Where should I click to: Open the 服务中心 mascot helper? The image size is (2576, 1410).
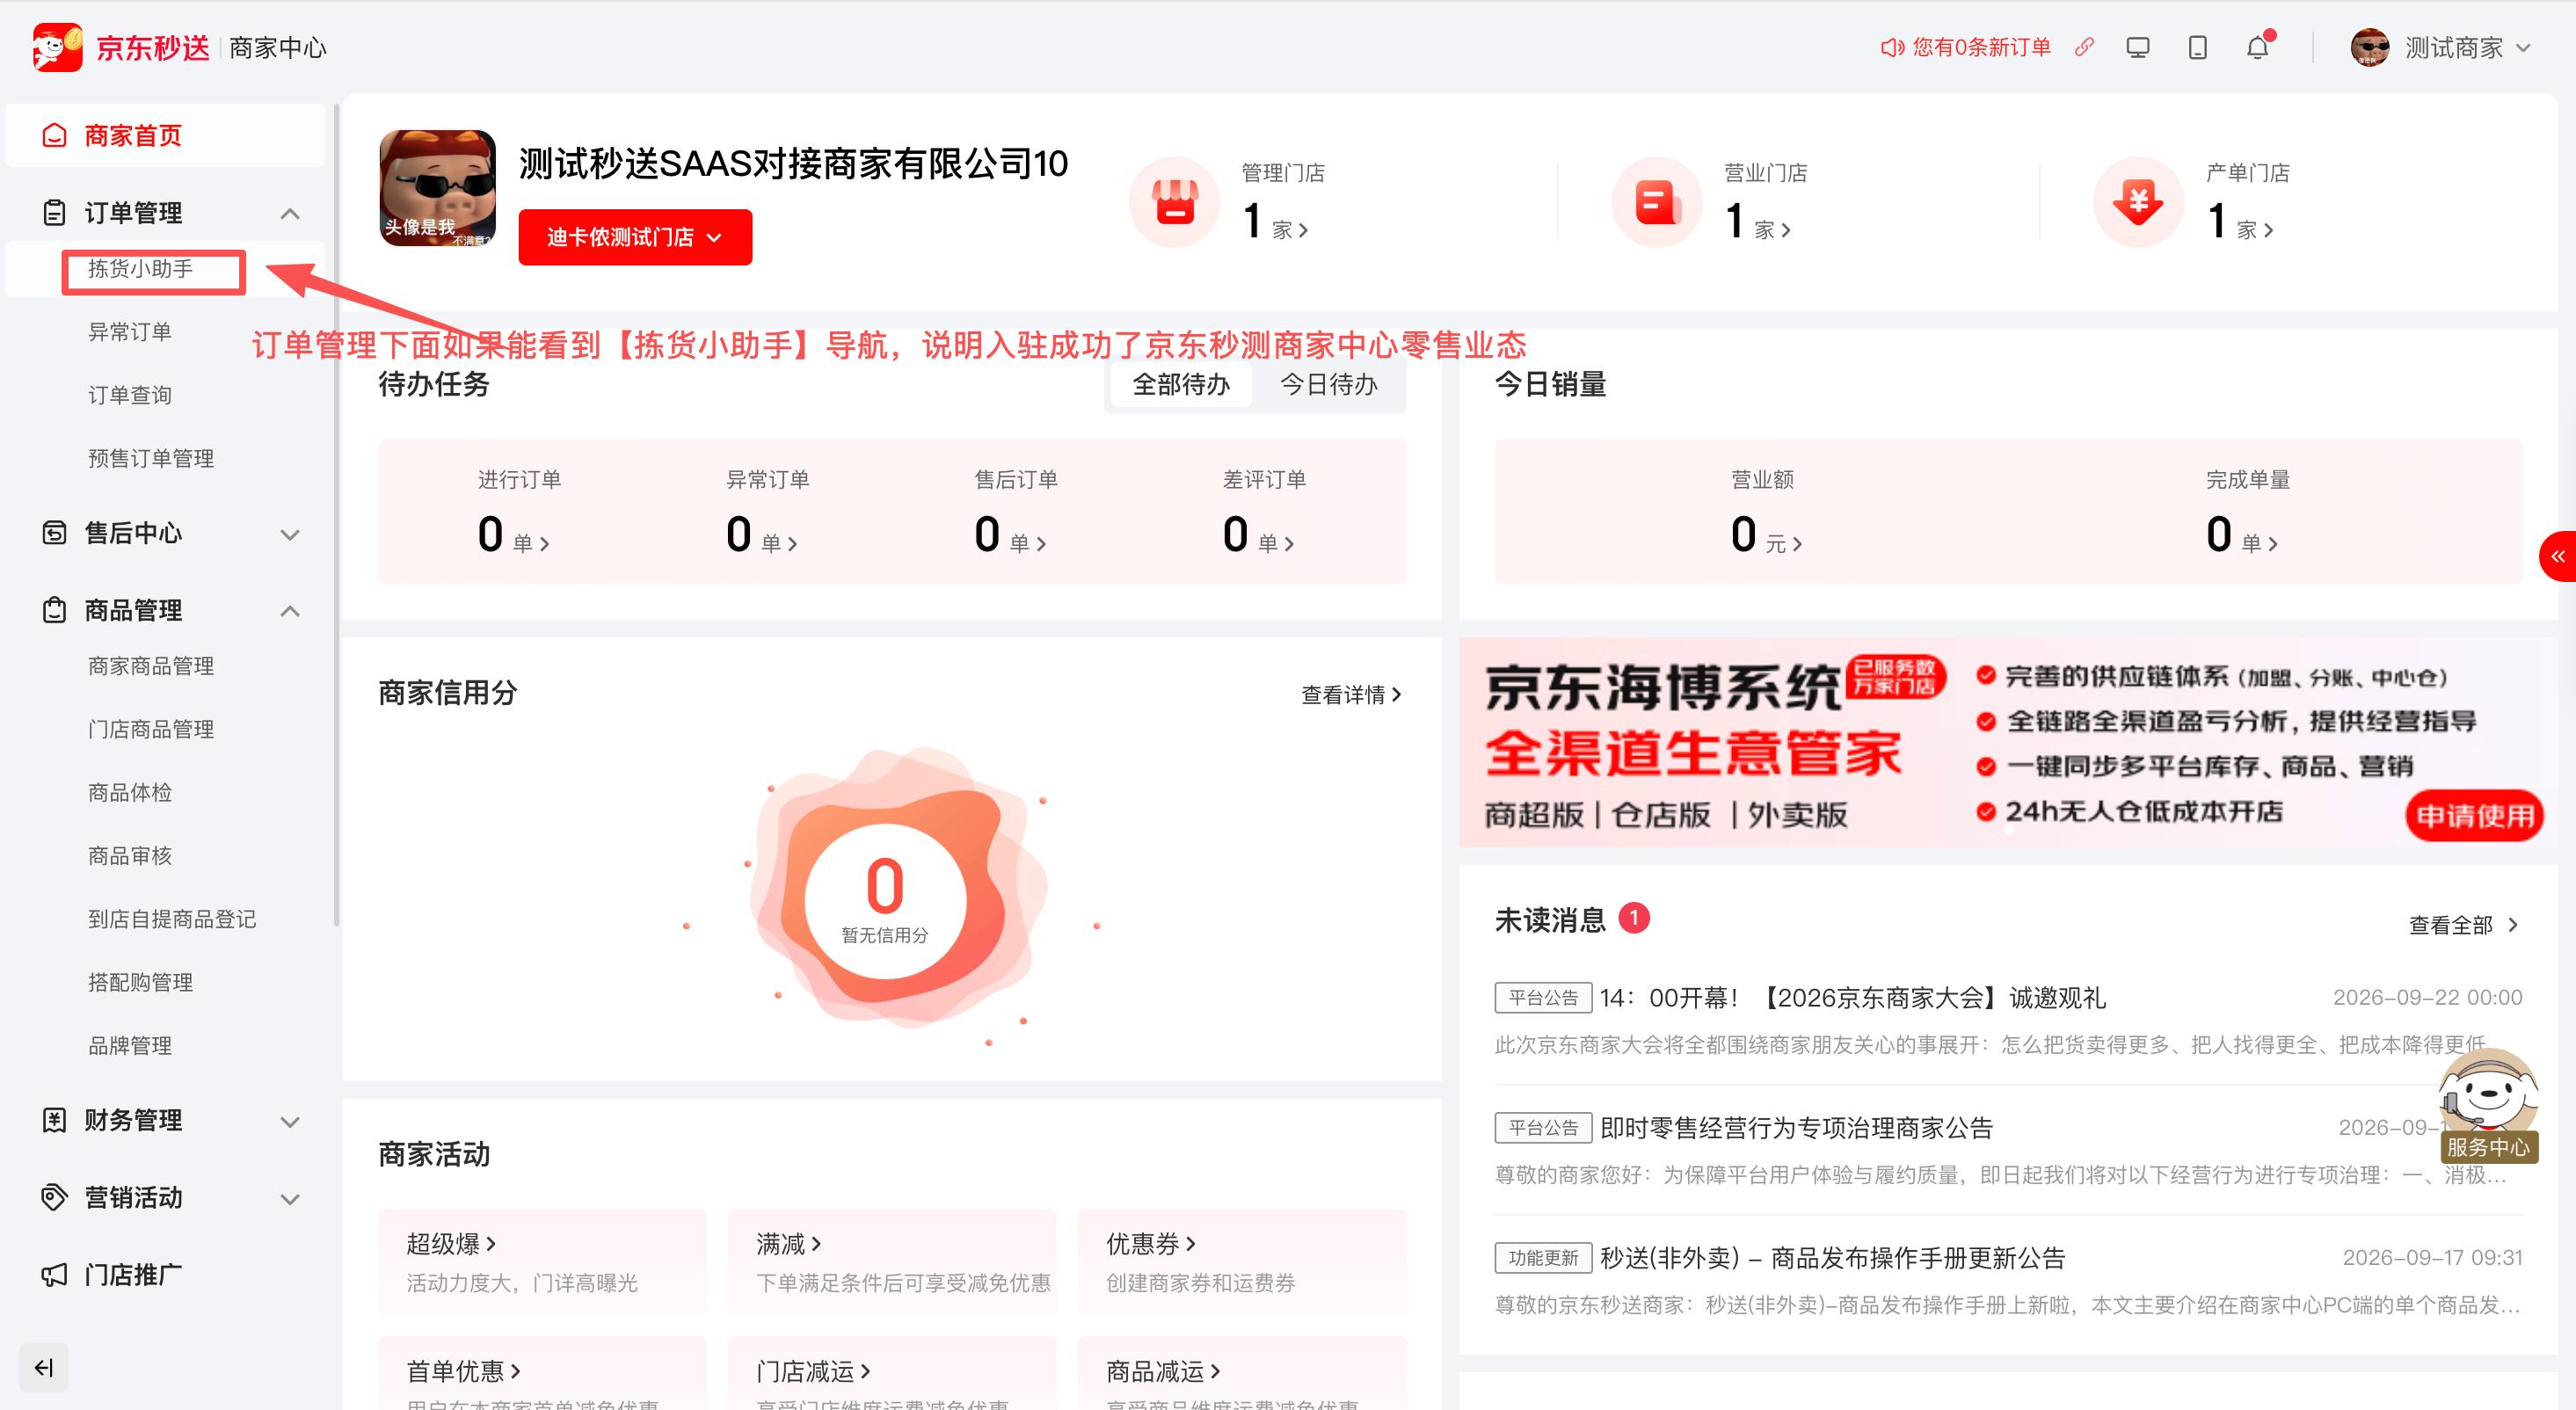pos(2488,1106)
